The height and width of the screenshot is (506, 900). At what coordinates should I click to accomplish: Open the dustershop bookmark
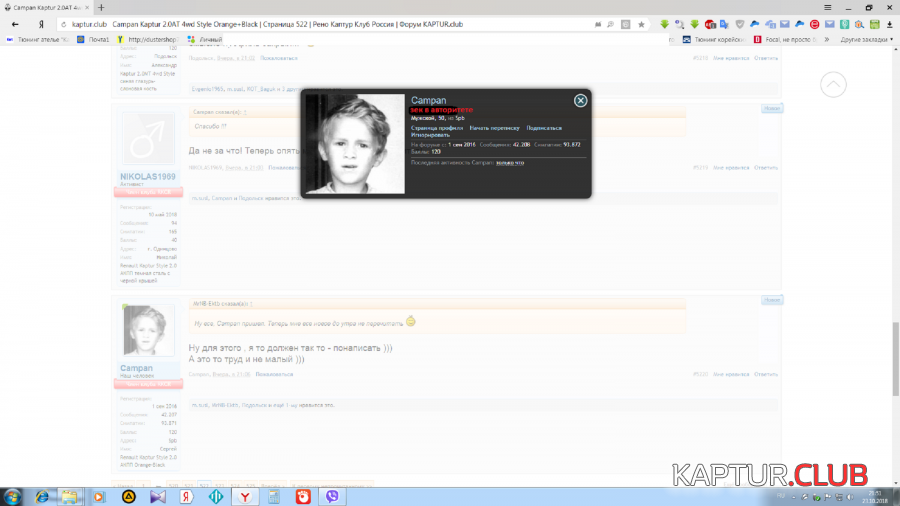coord(148,40)
